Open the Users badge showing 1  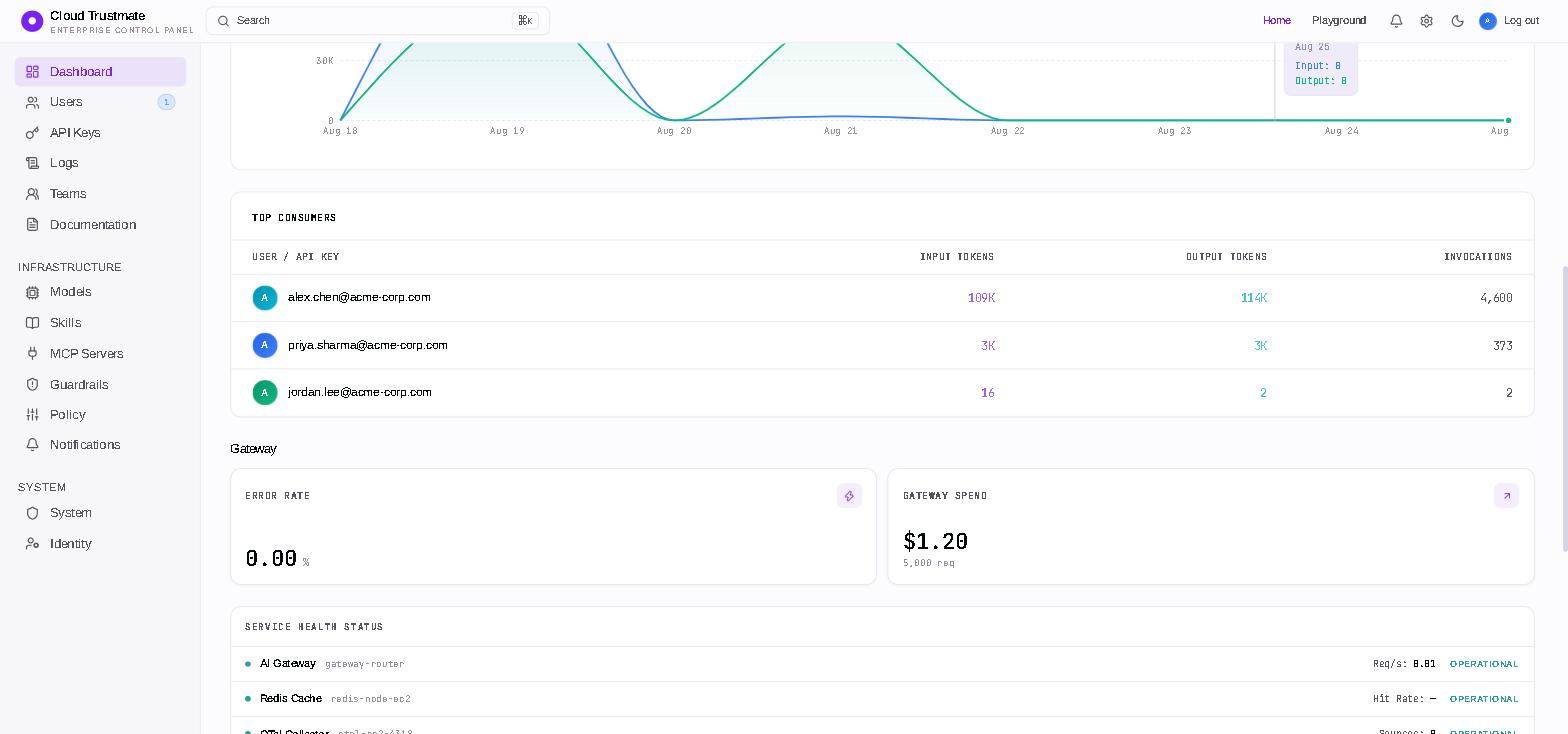coord(166,102)
